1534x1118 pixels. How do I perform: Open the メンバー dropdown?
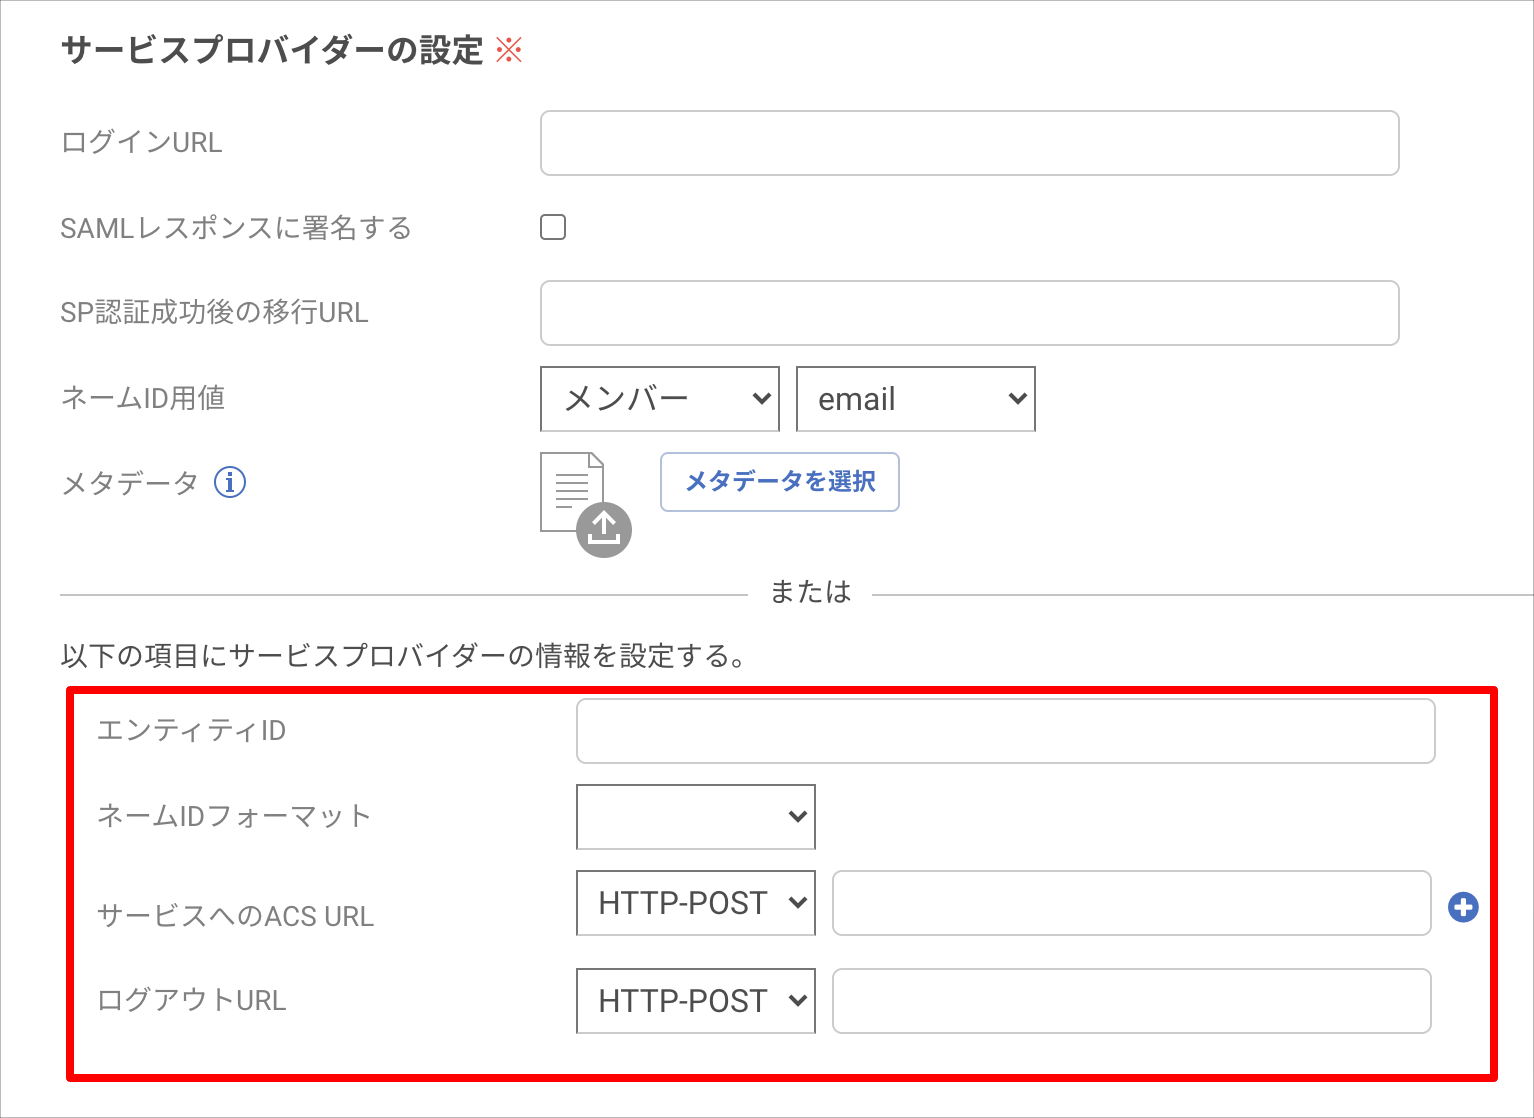coord(660,399)
